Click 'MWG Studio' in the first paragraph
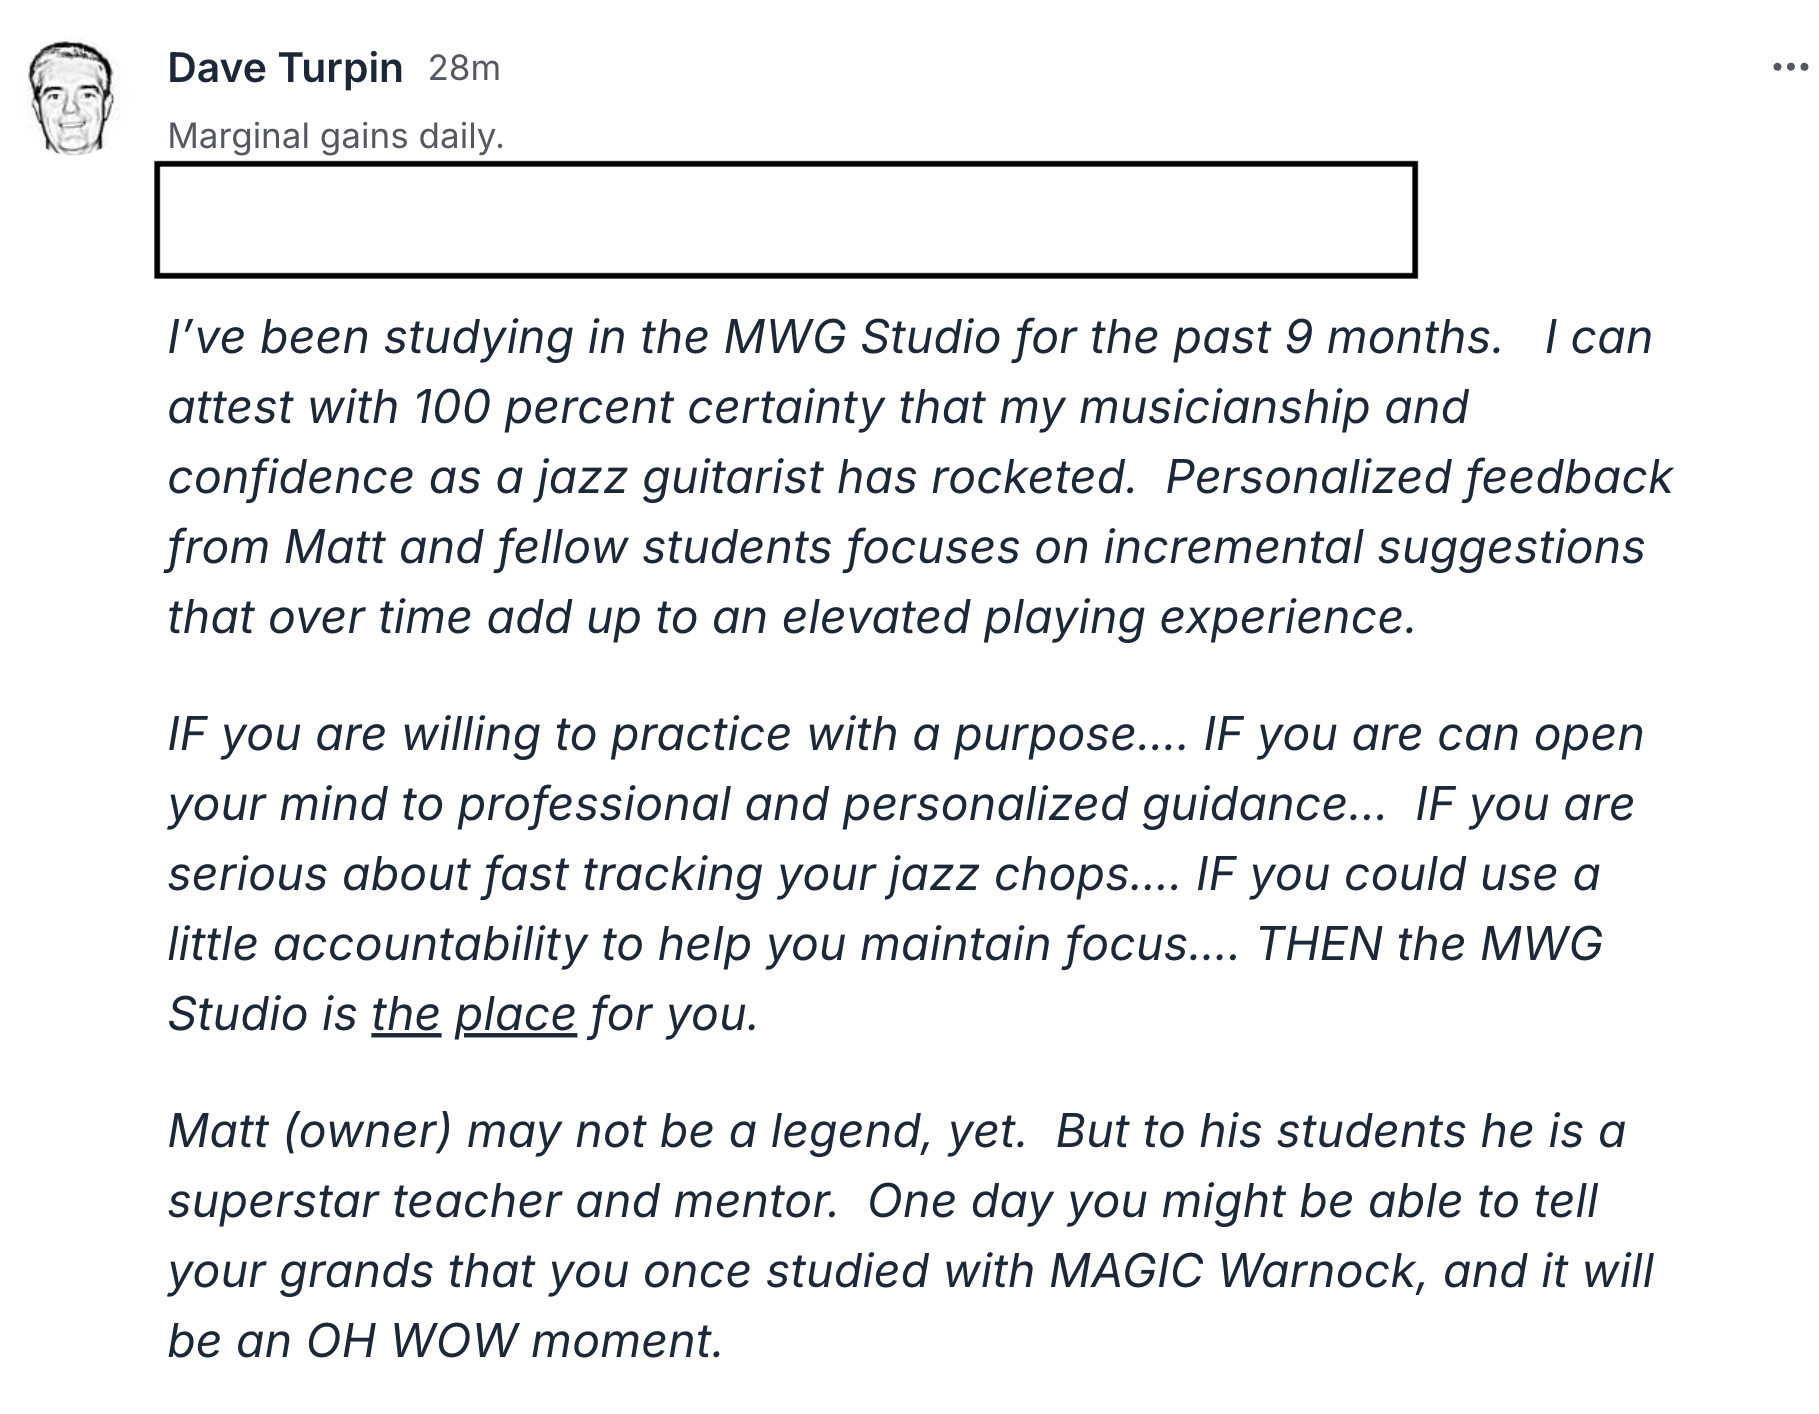 [862, 337]
